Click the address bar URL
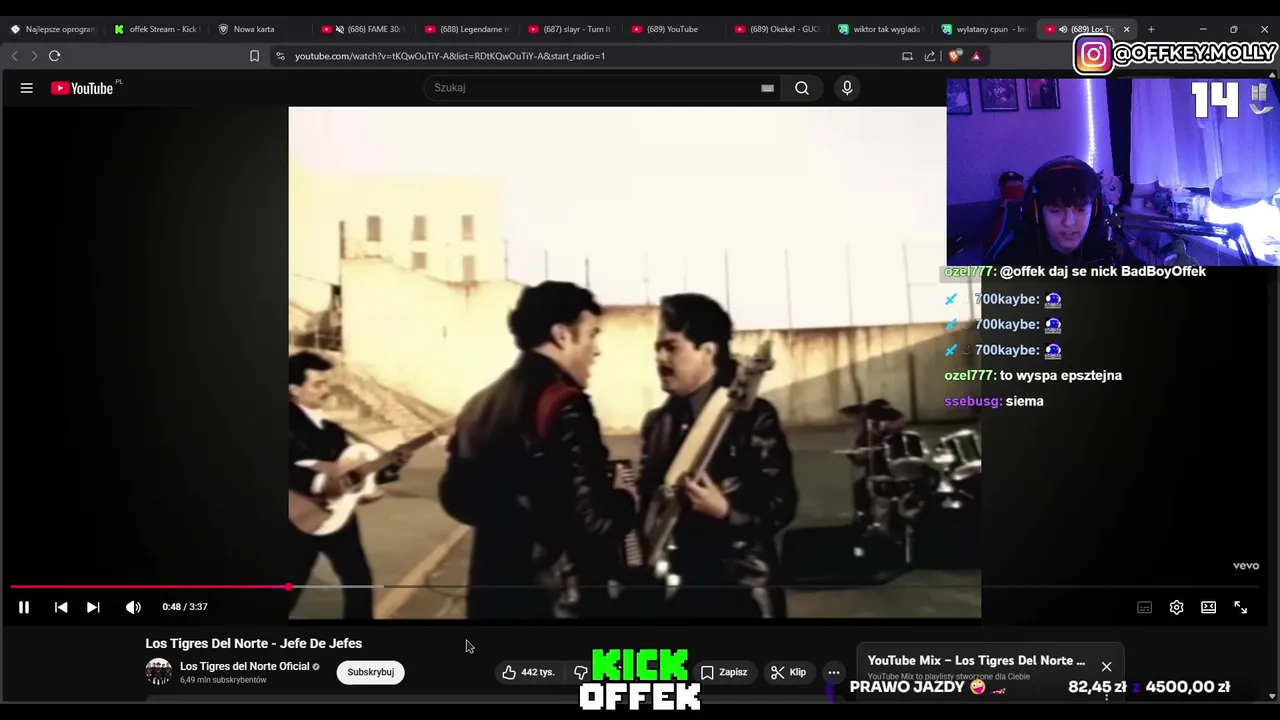Image resolution: width=1280 pixels, height=720 pixels. 450,56
